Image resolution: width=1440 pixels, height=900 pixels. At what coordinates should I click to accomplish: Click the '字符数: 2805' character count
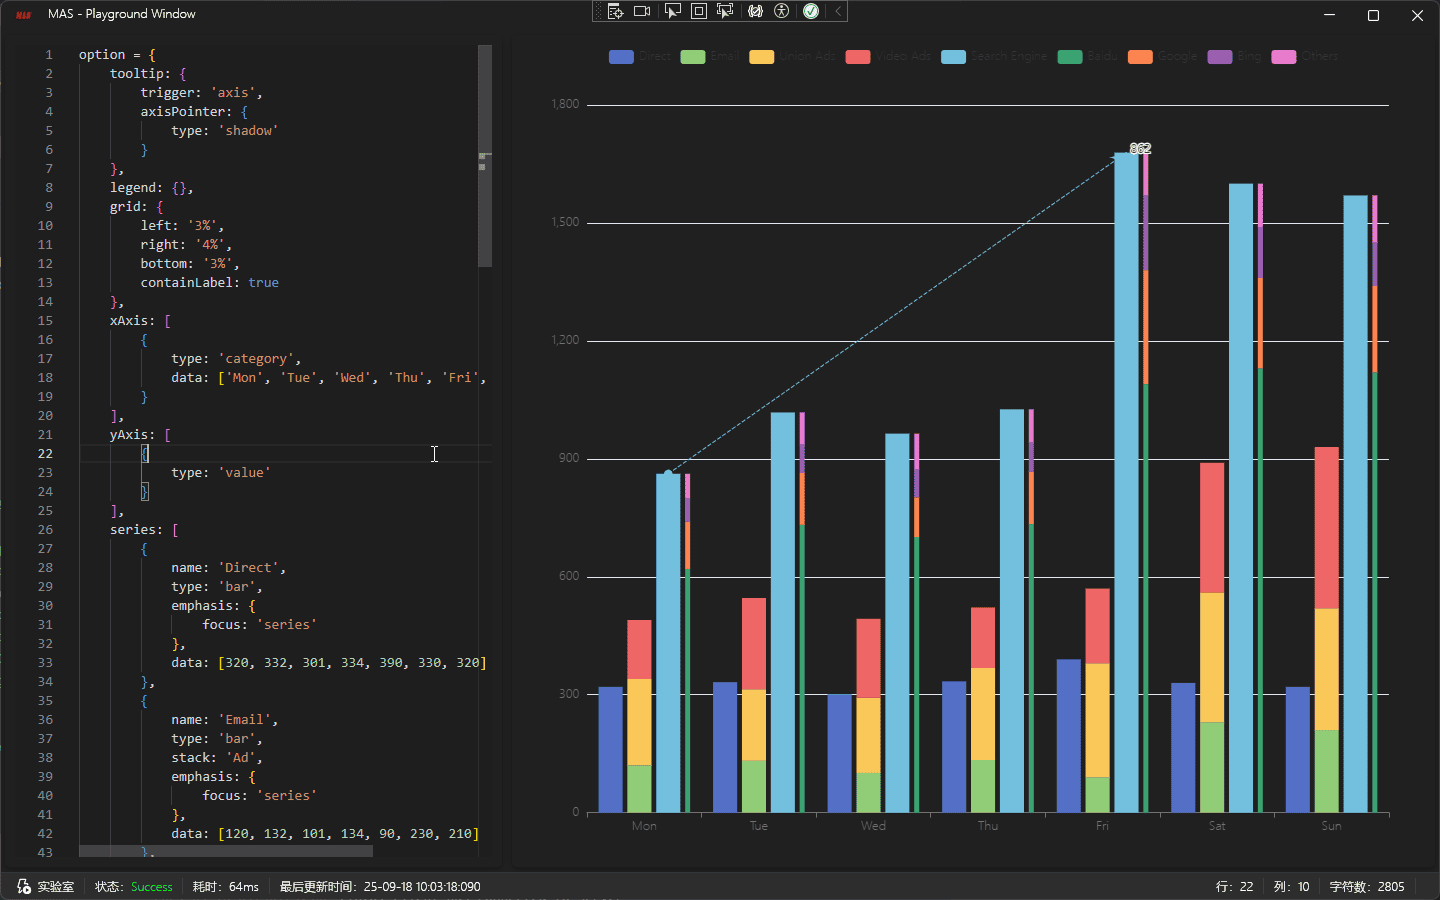coord(1367,887)
